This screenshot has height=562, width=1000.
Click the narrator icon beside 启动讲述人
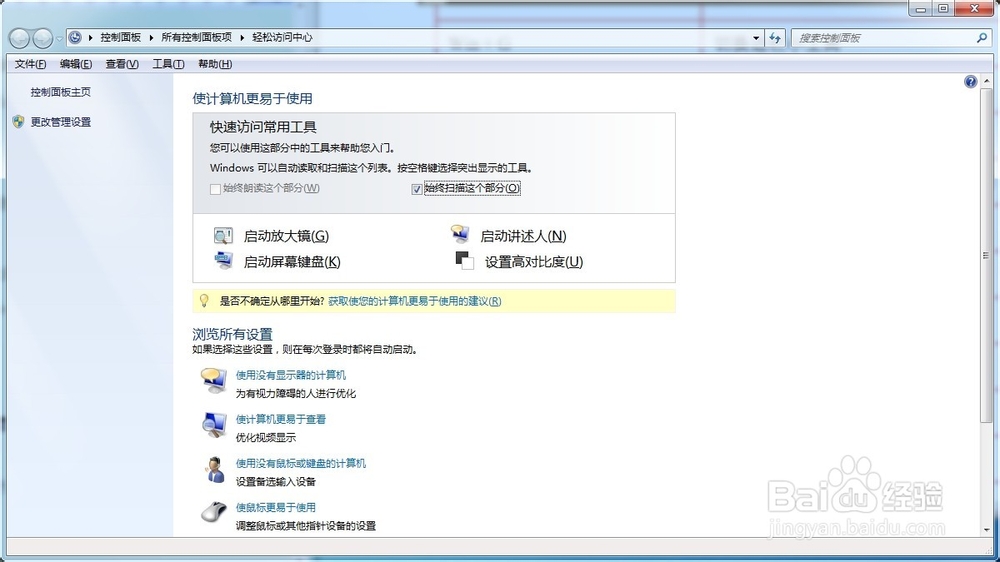(460, 234)
